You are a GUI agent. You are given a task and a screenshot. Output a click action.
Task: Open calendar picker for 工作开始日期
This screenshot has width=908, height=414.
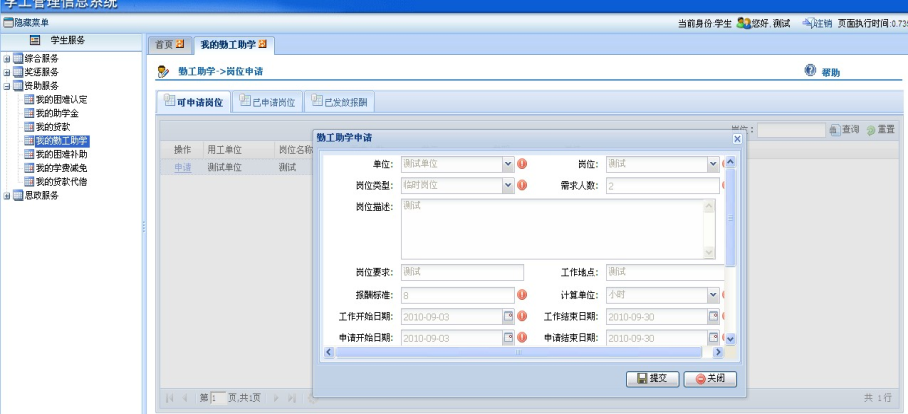pyautogui.click(x=507, y=317)
